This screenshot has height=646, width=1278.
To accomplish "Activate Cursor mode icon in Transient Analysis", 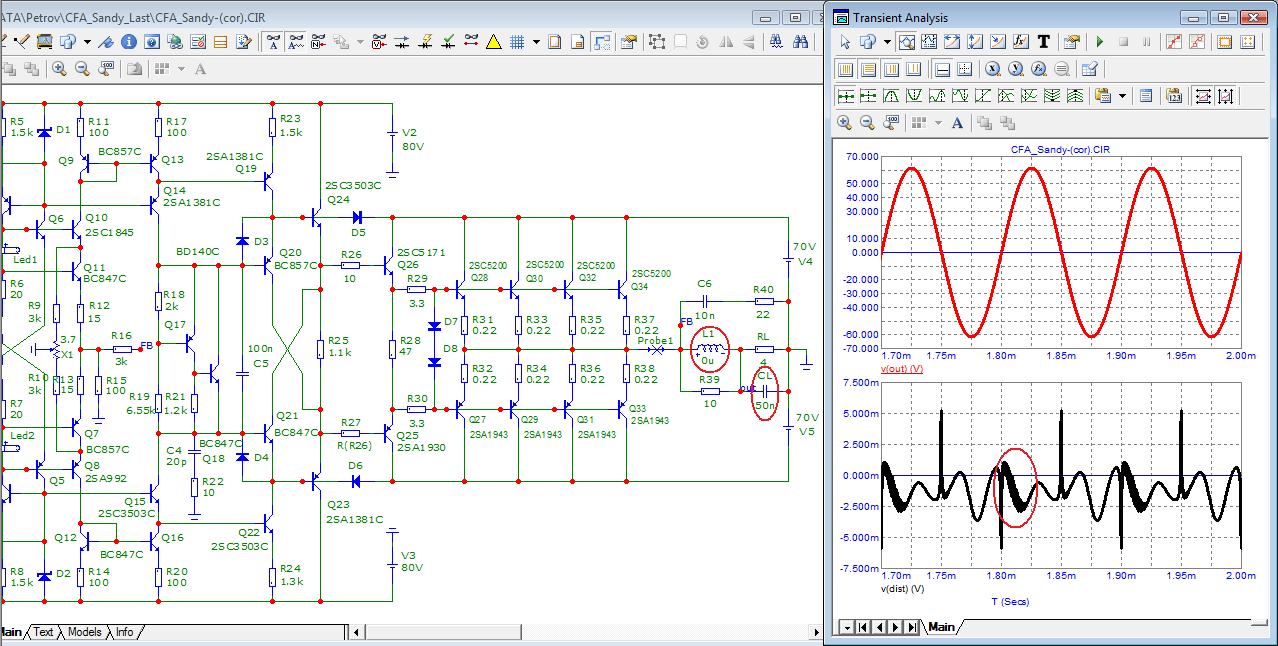I will 929,42.
